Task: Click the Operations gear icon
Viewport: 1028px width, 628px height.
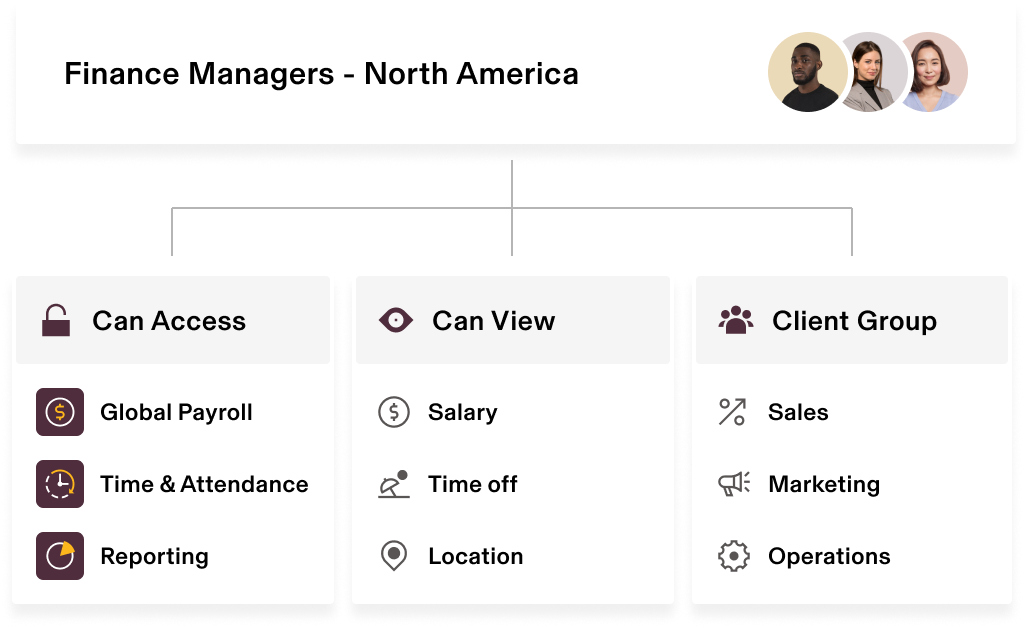Action: pyautogui.click(x=734, y=556)
